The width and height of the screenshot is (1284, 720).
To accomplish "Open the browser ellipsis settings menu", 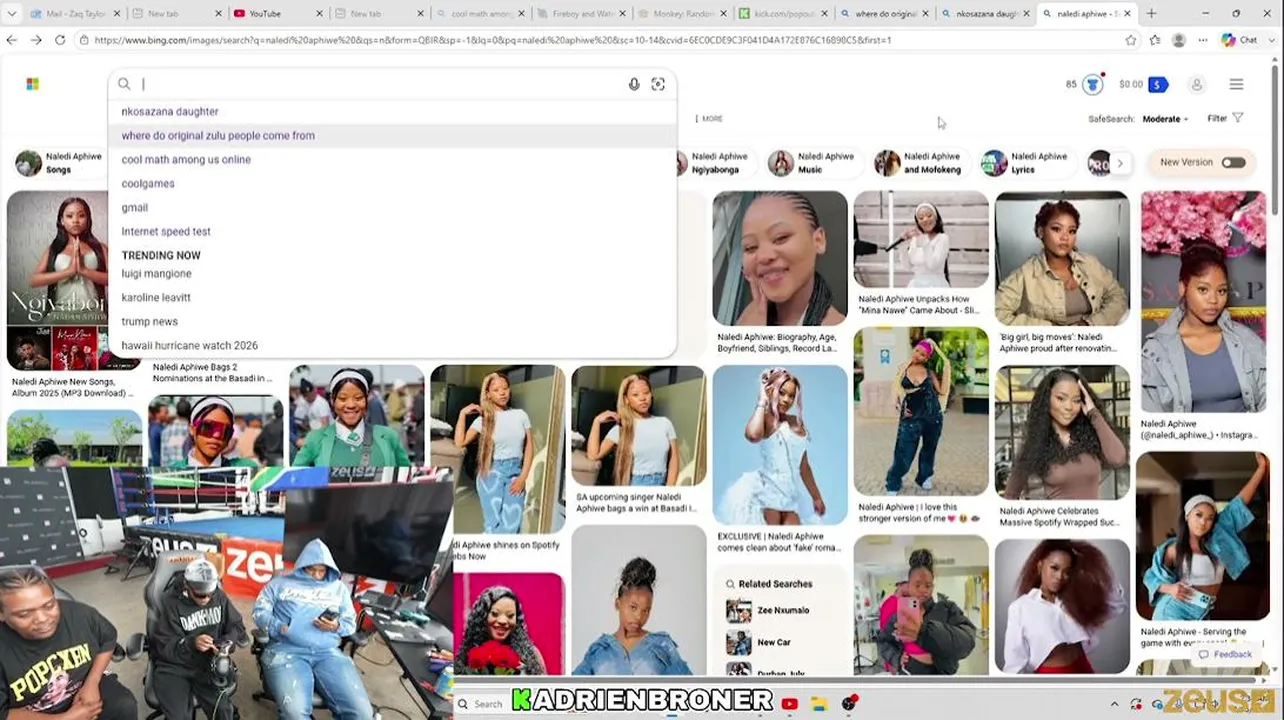I will tap(1203, 40).
